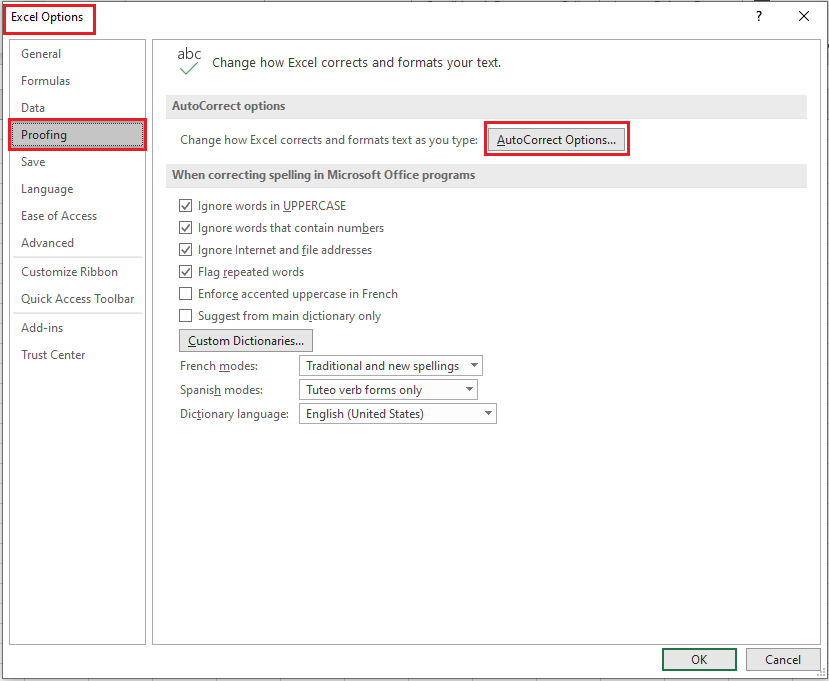Go to Trust Center settings
829x681 pixels.
tap(53, 354)
